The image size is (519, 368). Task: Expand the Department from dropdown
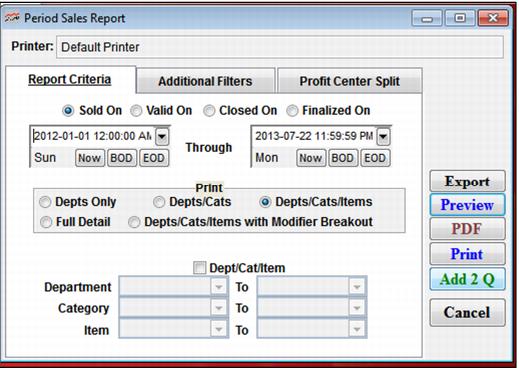[x=219, y=287]
